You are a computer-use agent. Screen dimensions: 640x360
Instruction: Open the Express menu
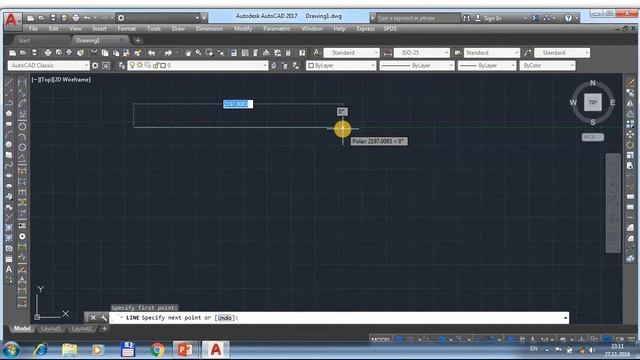click(365, 29)
